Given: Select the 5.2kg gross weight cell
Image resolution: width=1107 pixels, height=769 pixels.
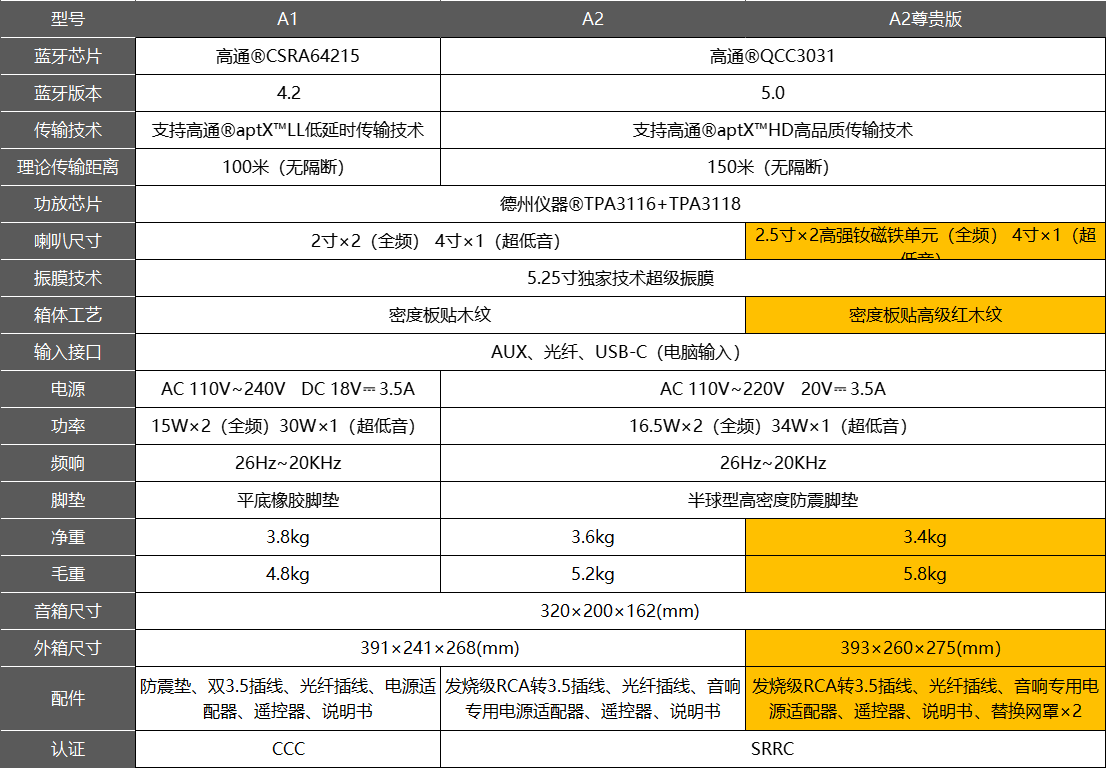Looking at the screenshot, I should tap(593, 574).
